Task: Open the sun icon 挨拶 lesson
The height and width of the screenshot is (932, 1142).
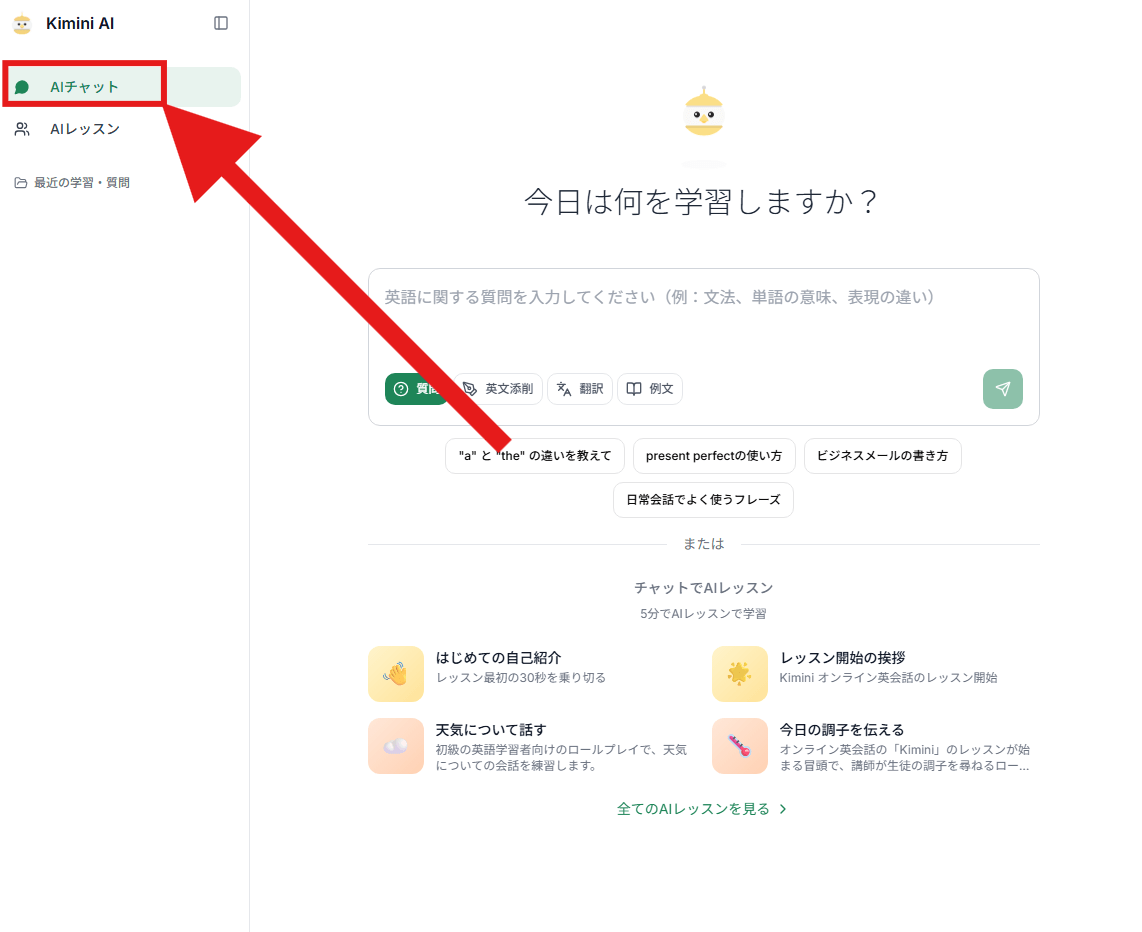Action: pos(740,674)
